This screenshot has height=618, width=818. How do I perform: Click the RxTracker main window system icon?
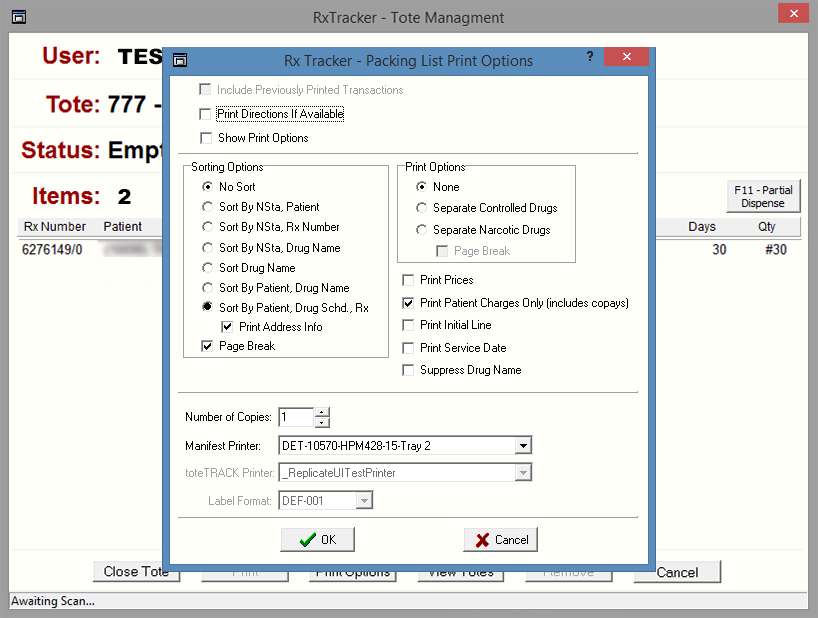[18, 17]
